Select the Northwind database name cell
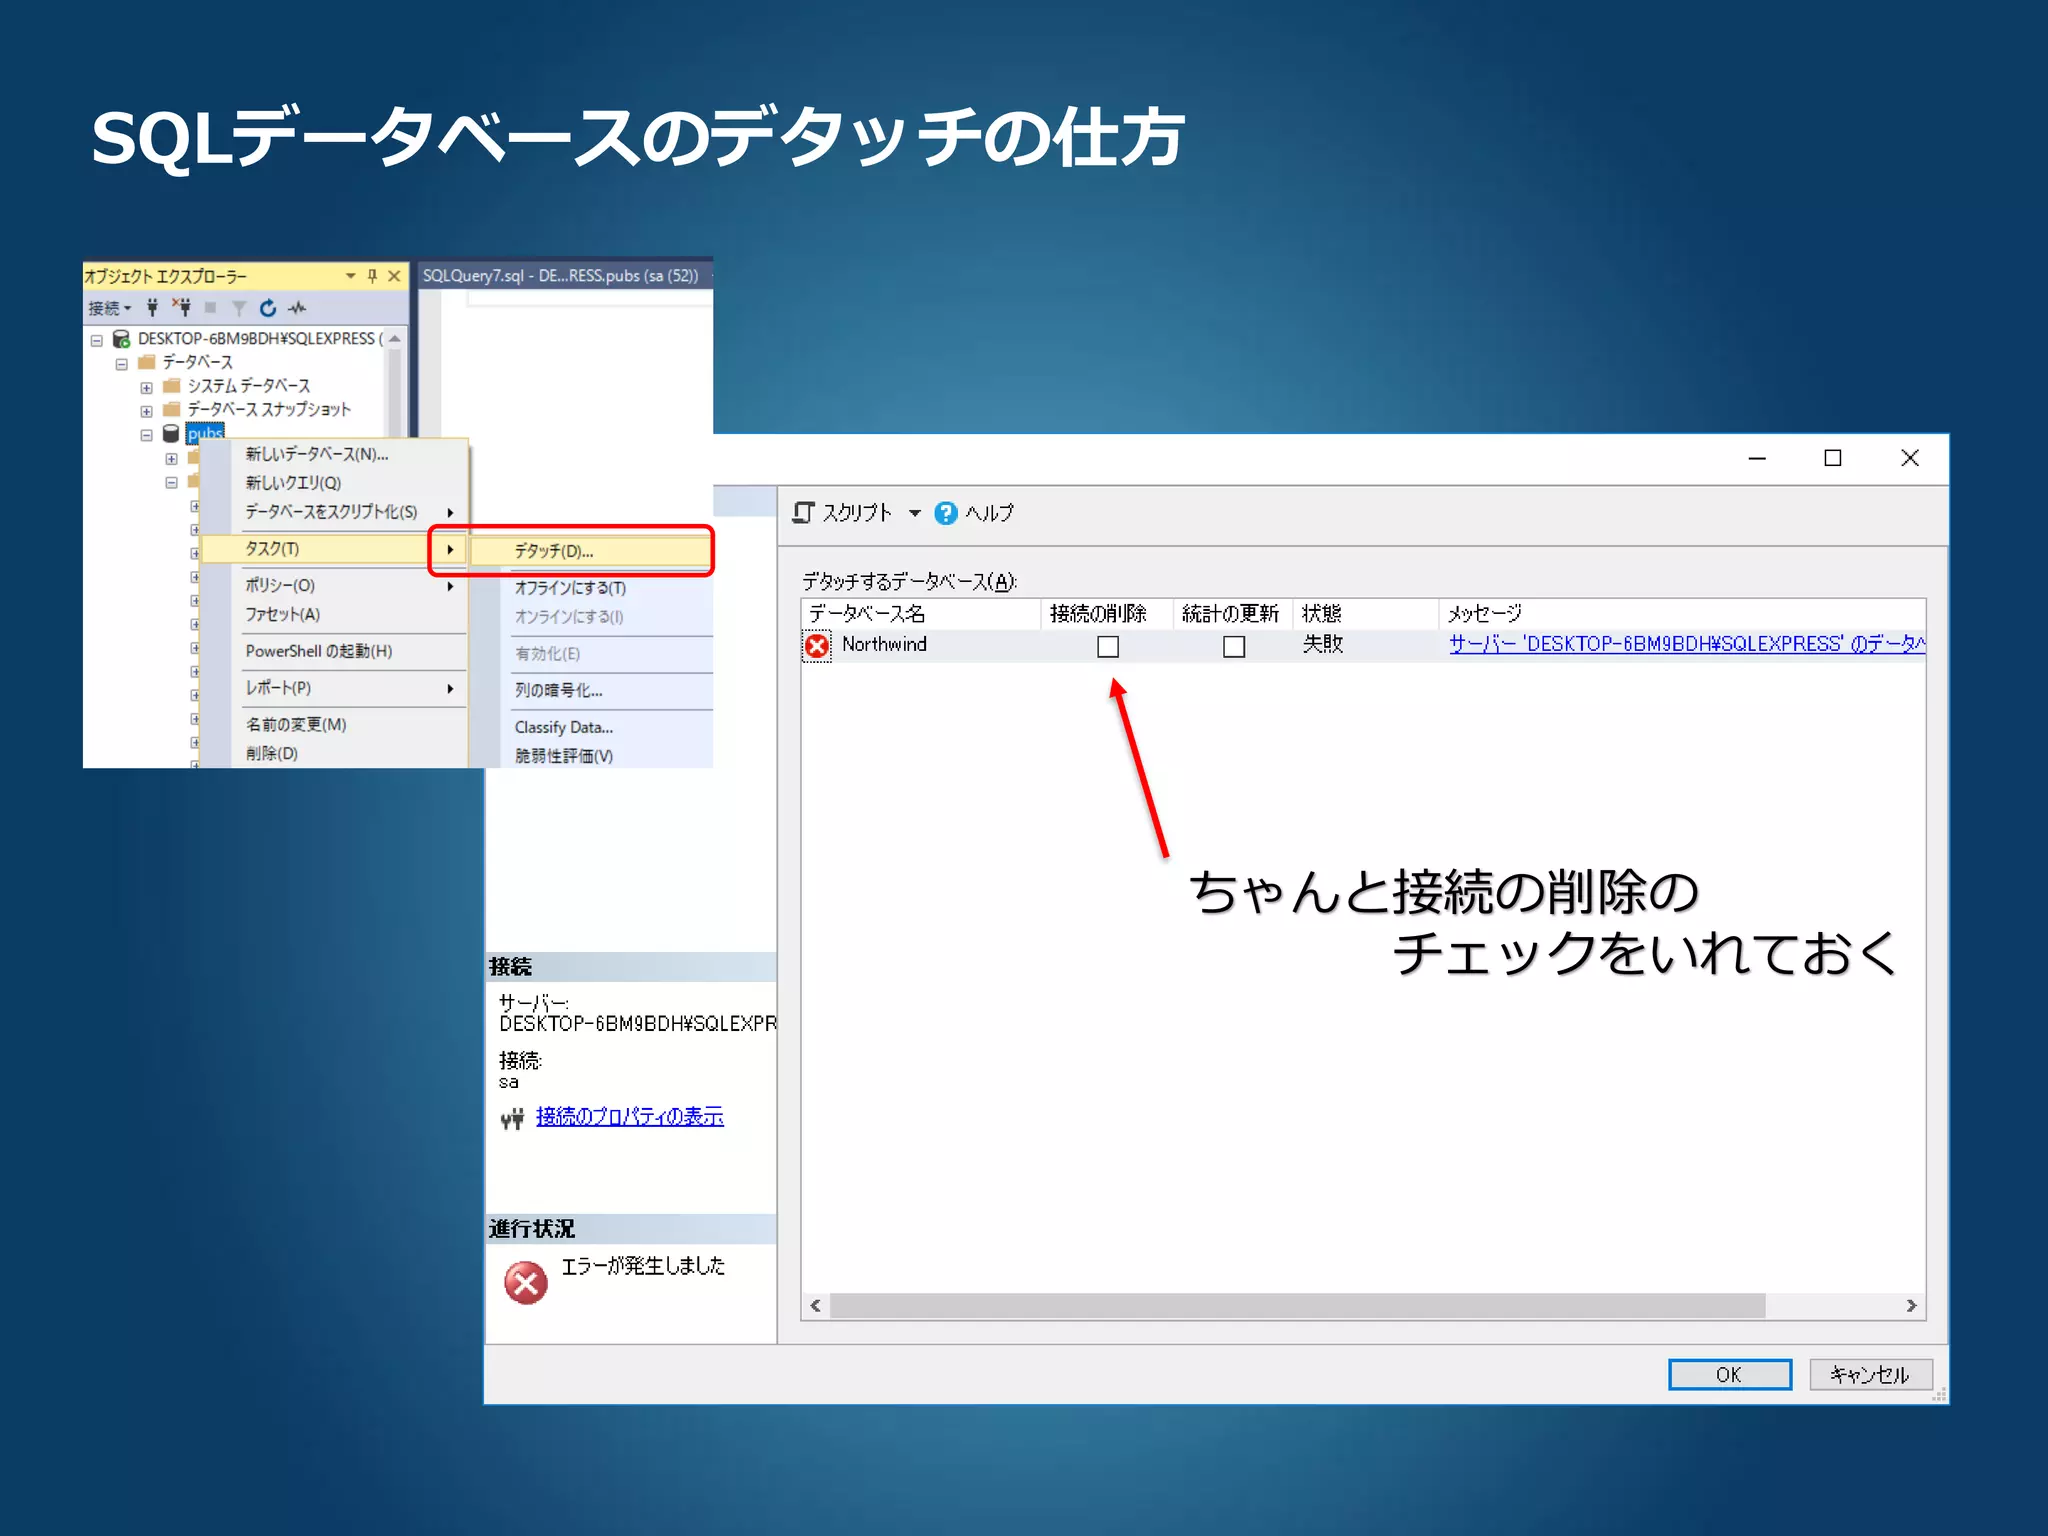 click(884, 645)
